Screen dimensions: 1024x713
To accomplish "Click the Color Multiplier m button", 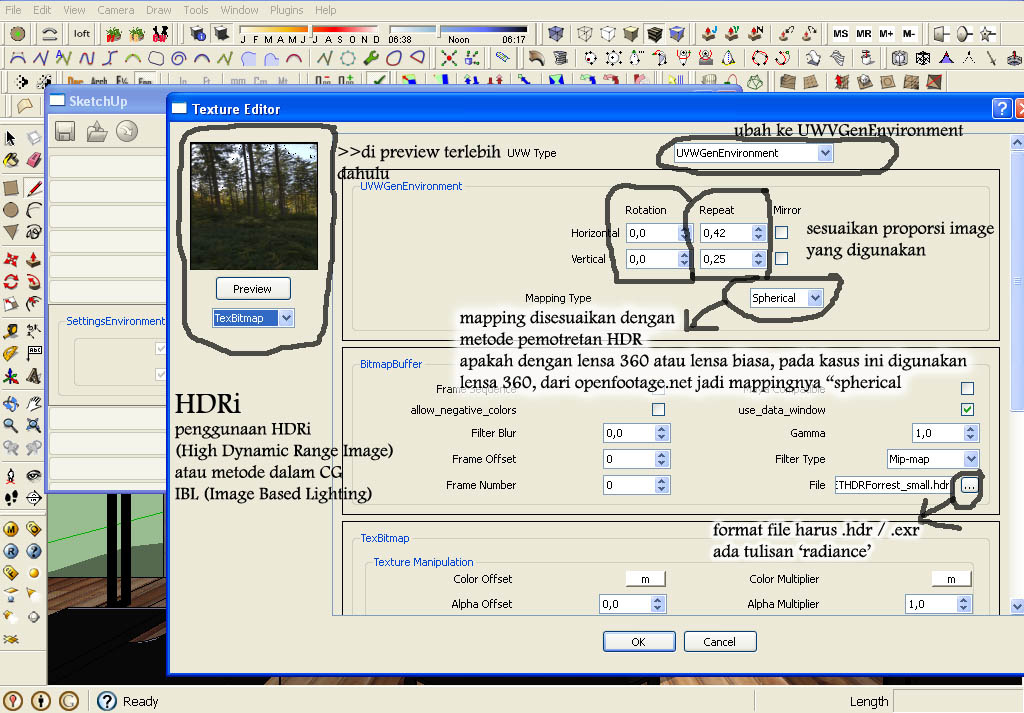I will click(x=951, y=579).
